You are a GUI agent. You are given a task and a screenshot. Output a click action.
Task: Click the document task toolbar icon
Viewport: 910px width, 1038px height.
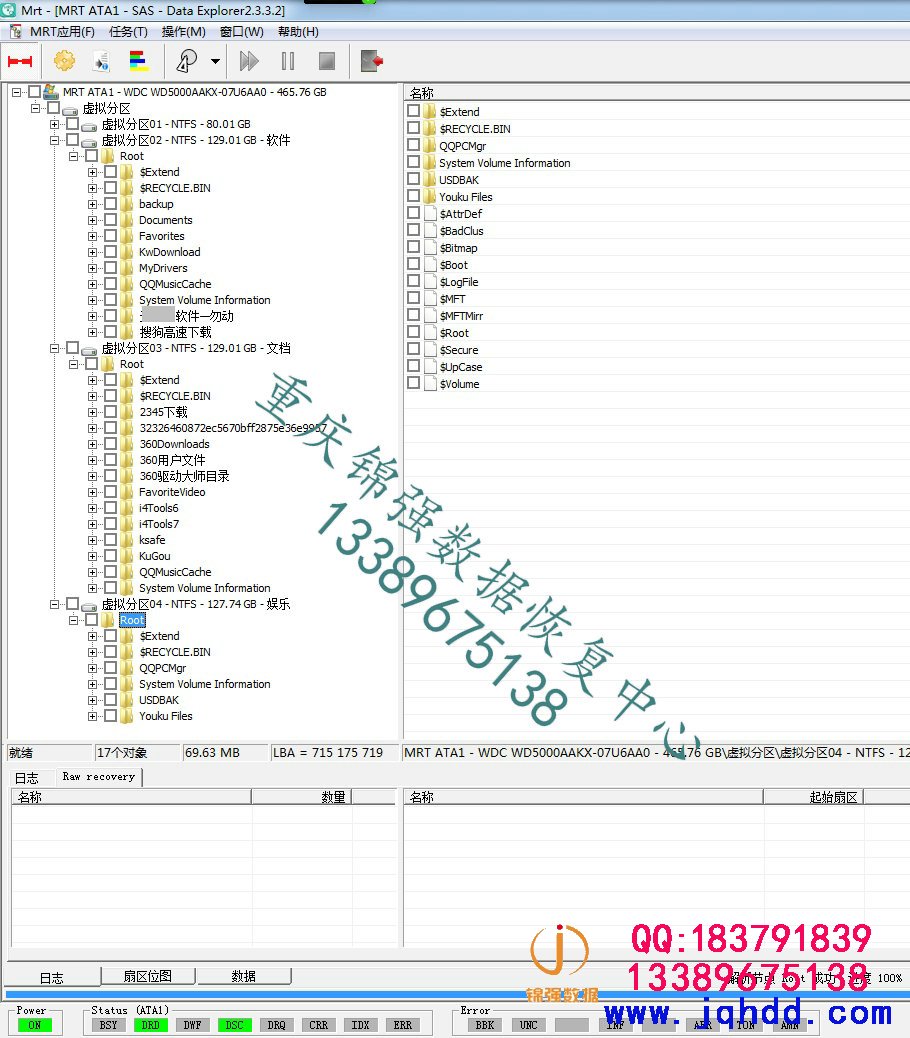(101, 62)
